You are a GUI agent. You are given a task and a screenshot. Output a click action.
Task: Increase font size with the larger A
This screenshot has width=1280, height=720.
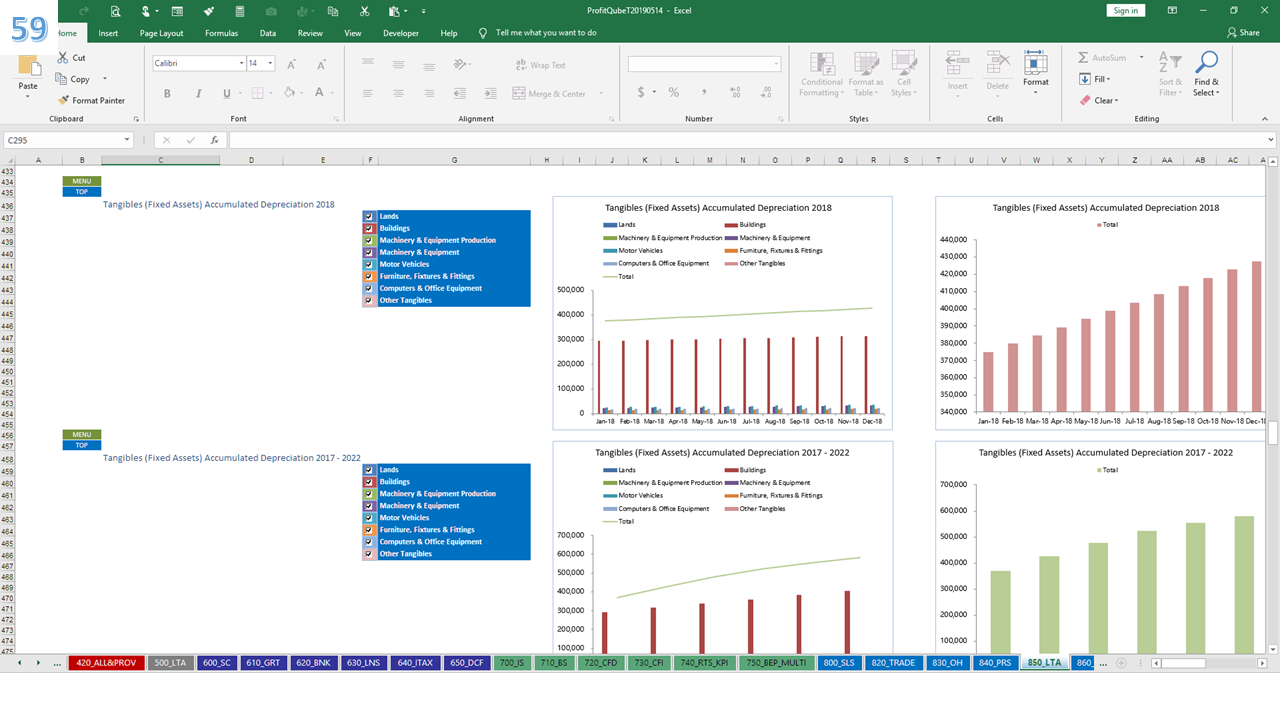pyautogui.click(x=291, y=64)
